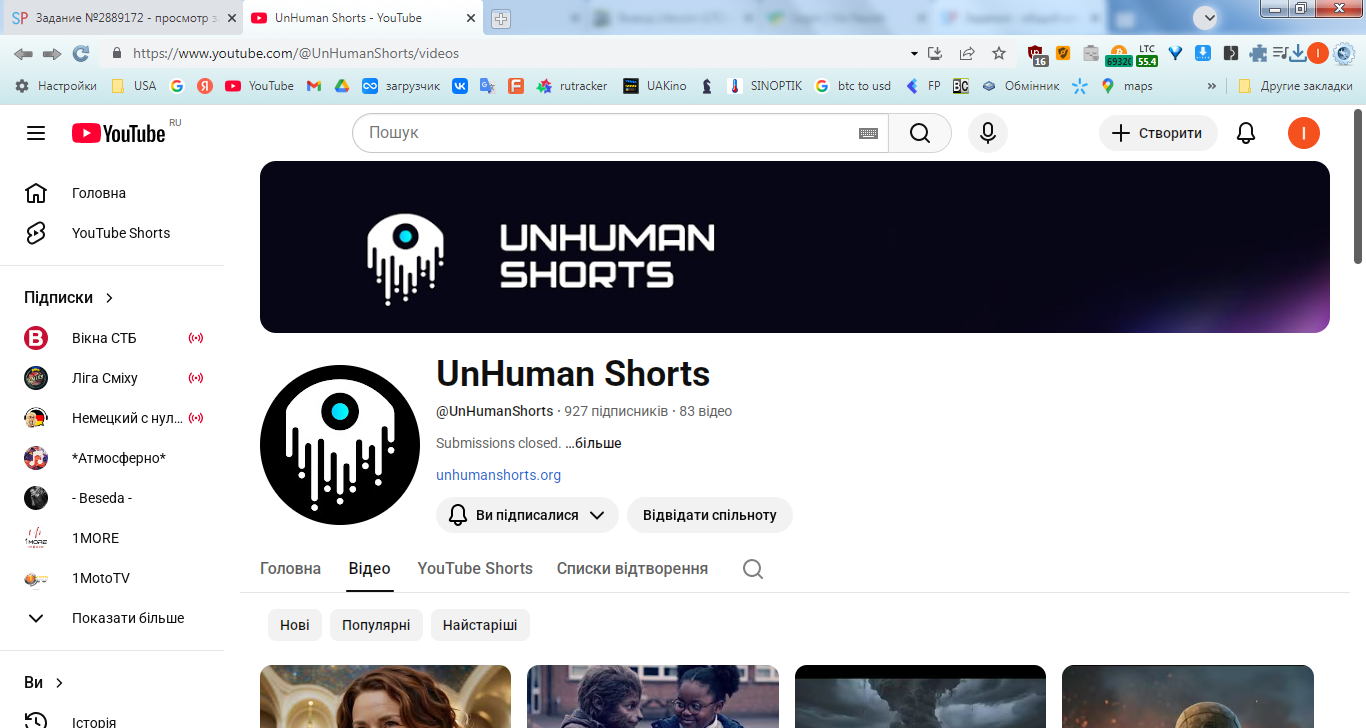This screenshot has width=1366, height=728.
Task: Open the uBlock extension showing 16
Action: (x=1037, y=55)
